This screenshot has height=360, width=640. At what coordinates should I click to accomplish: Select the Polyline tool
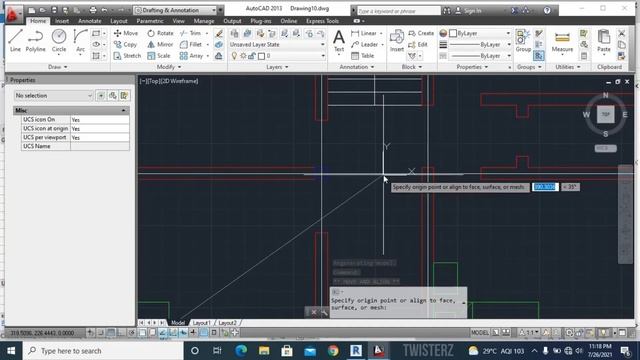point(36,40)
